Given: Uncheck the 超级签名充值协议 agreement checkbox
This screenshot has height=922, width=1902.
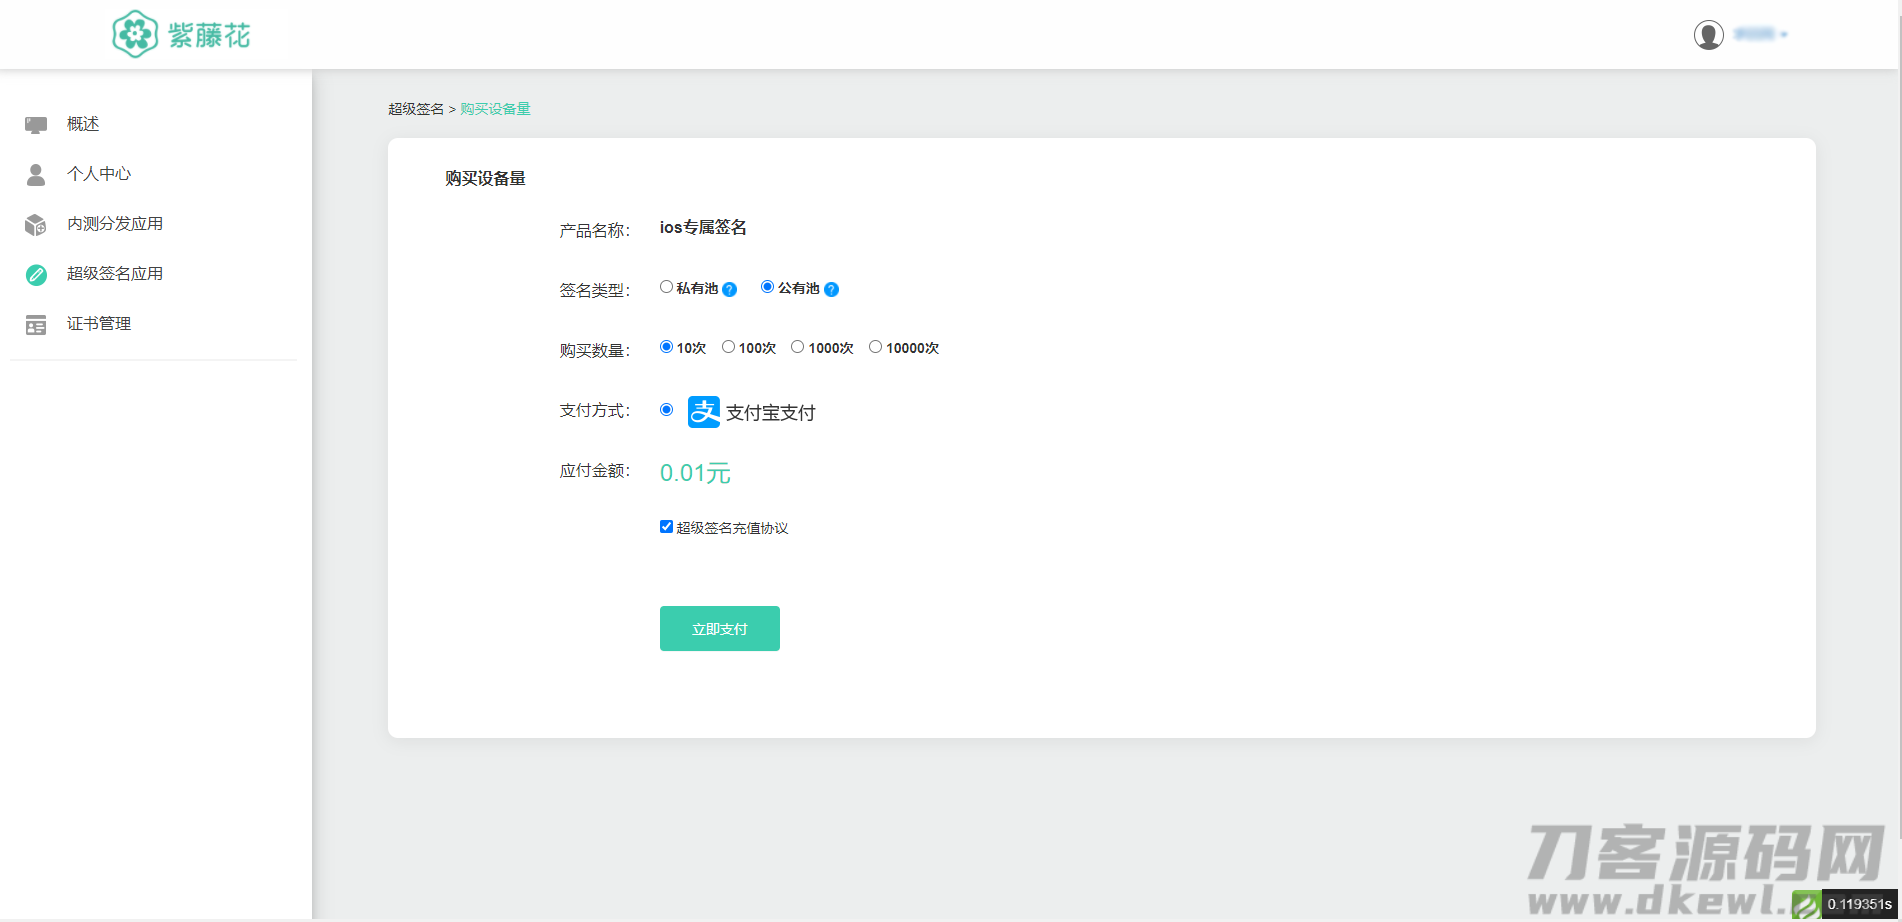Looking at the screenshot, I should coord(666,527).
